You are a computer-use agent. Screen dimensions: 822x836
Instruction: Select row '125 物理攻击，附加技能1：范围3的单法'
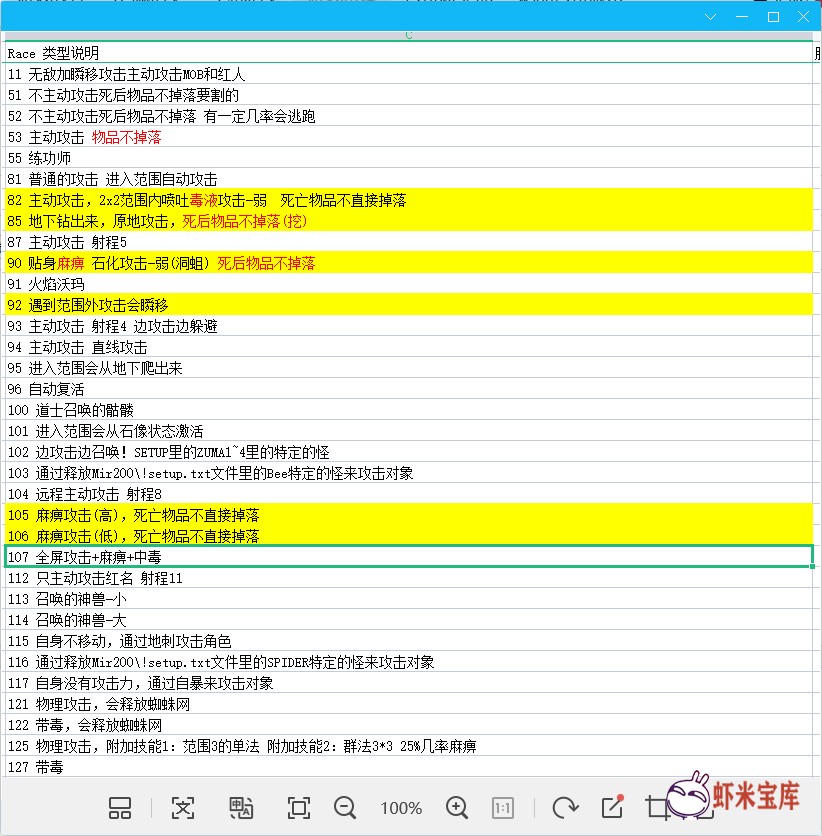pyautogui.click(x=408, y=746)
